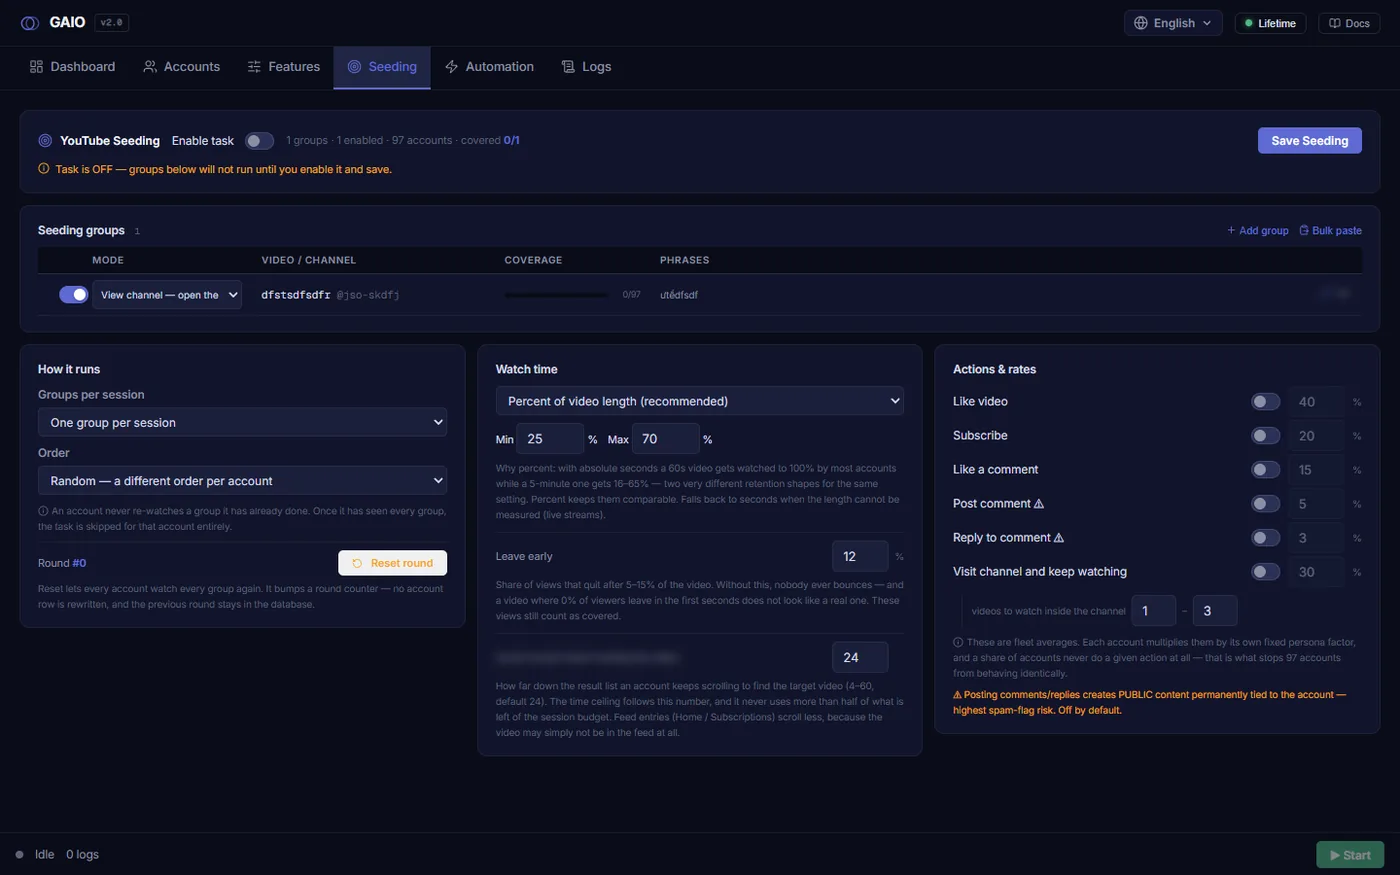Click the Leave early percentage field
1400x875 pixels.
pos(860,557)
